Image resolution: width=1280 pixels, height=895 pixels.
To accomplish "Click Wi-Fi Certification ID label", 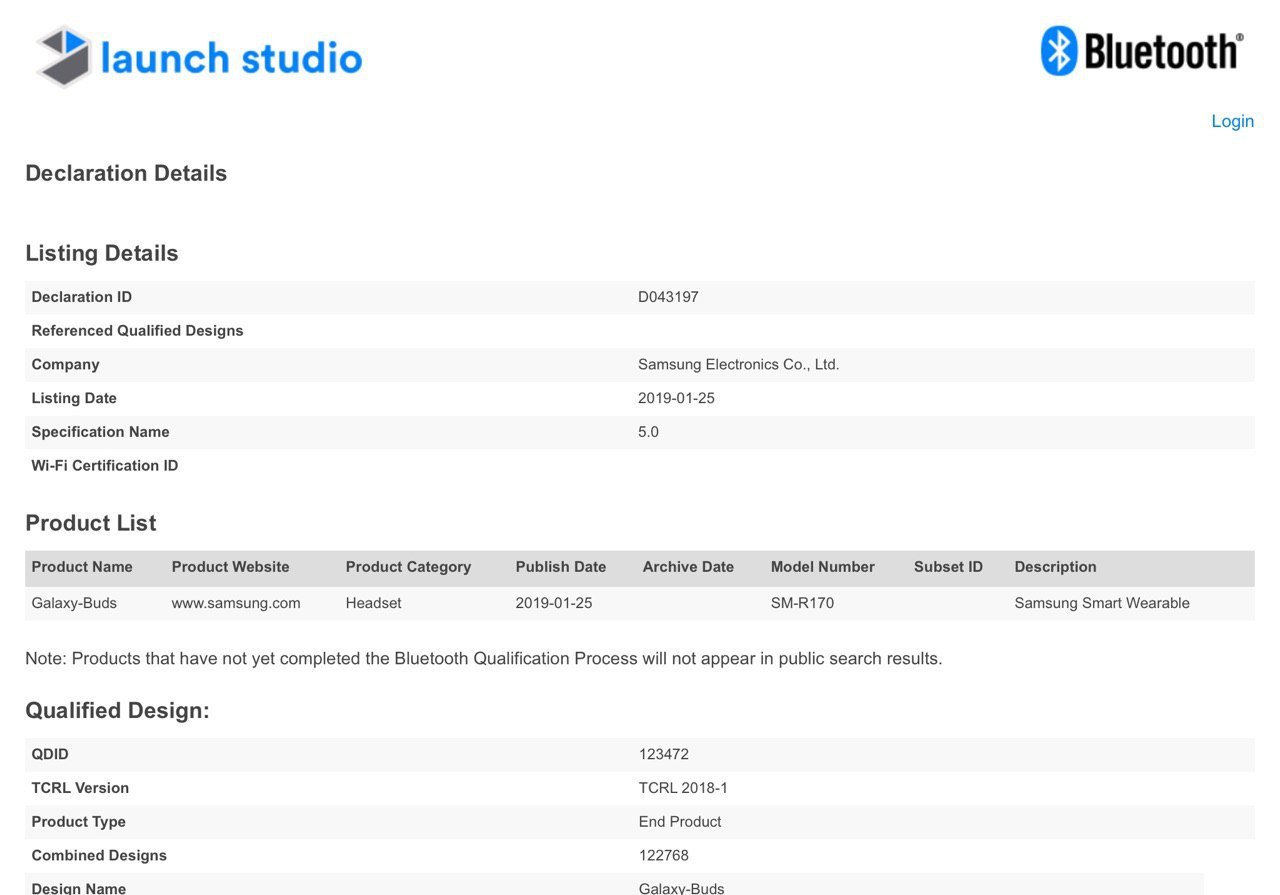I will tap(105, 466).
